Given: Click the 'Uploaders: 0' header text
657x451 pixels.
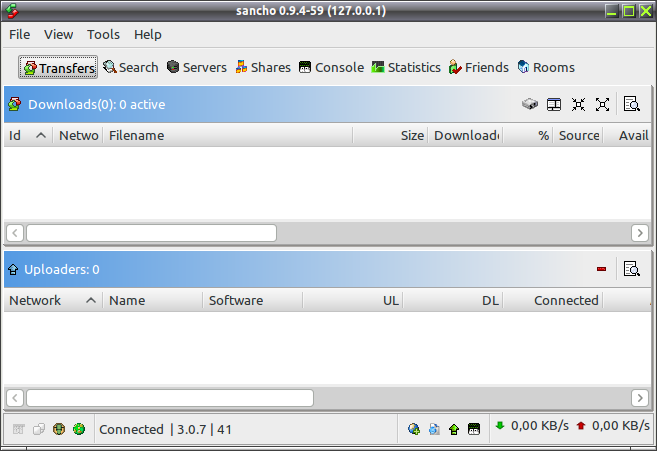Looking at the screenshot, I should [x=62, y=269].
